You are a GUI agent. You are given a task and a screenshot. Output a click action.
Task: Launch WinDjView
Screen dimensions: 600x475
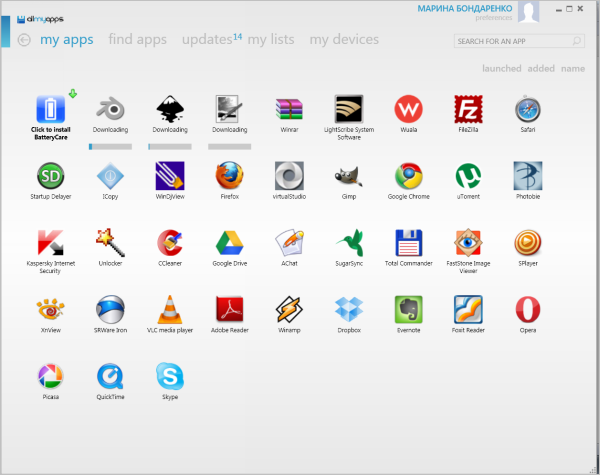point(170,176)
